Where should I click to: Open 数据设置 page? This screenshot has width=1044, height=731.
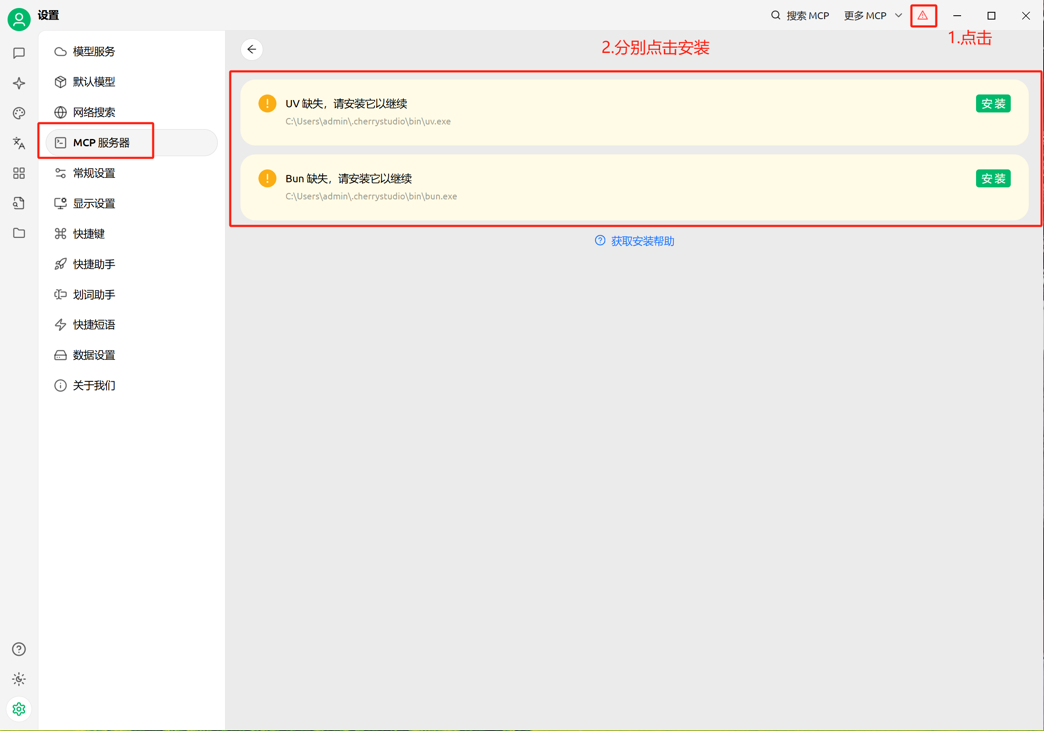tap(131, 355)
